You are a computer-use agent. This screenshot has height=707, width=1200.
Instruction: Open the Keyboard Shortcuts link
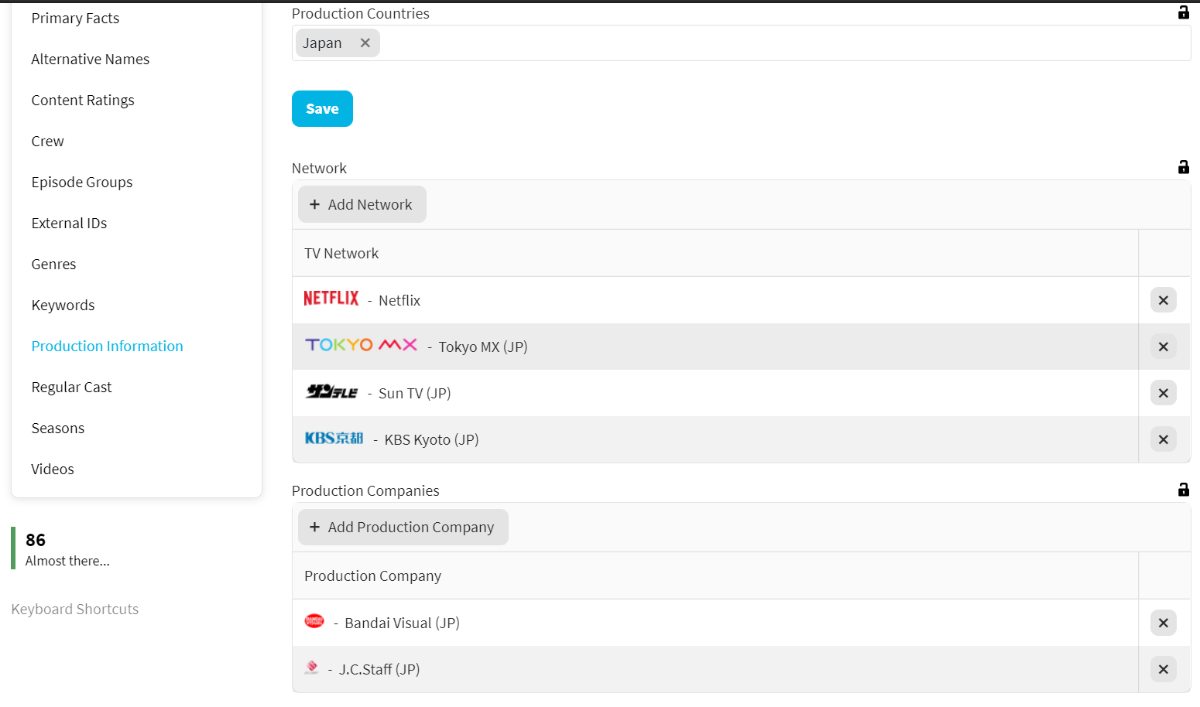[75, 609]
